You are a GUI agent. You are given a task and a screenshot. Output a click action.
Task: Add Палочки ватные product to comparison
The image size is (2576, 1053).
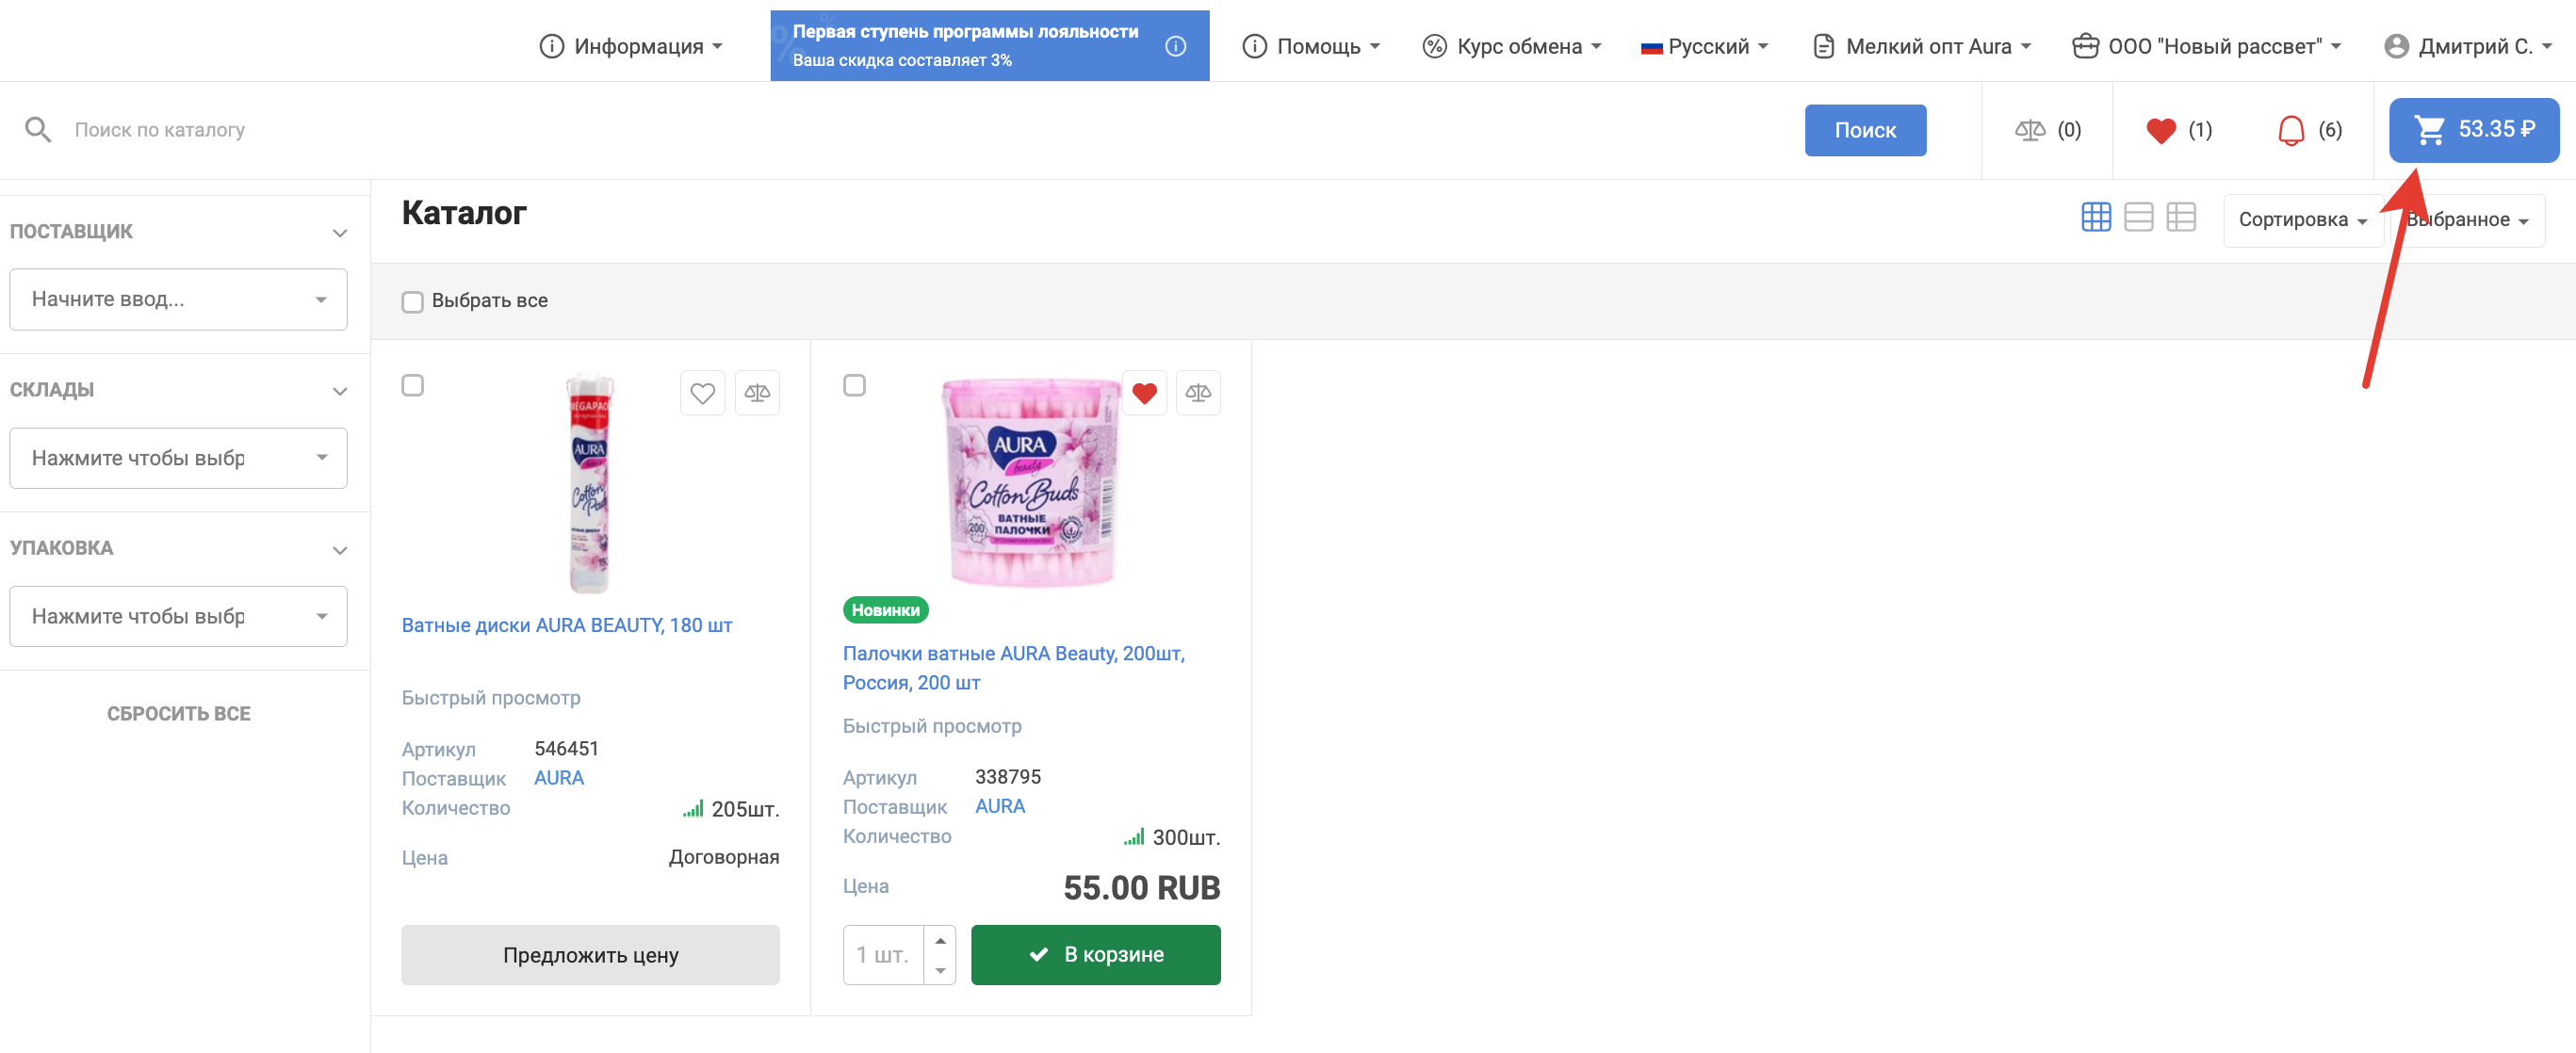click(1198, 393)
